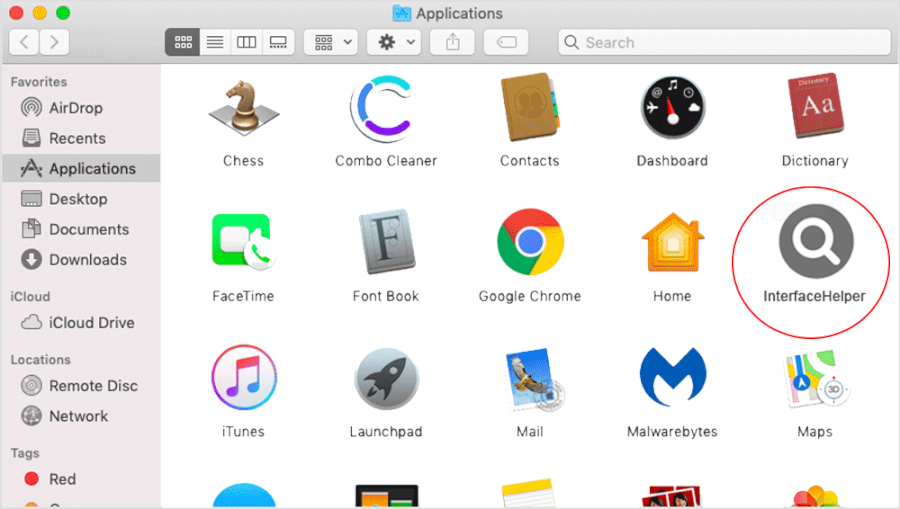Open AirDrop in the sidebar
Screen dimensions: 900x509
(81, 108)
